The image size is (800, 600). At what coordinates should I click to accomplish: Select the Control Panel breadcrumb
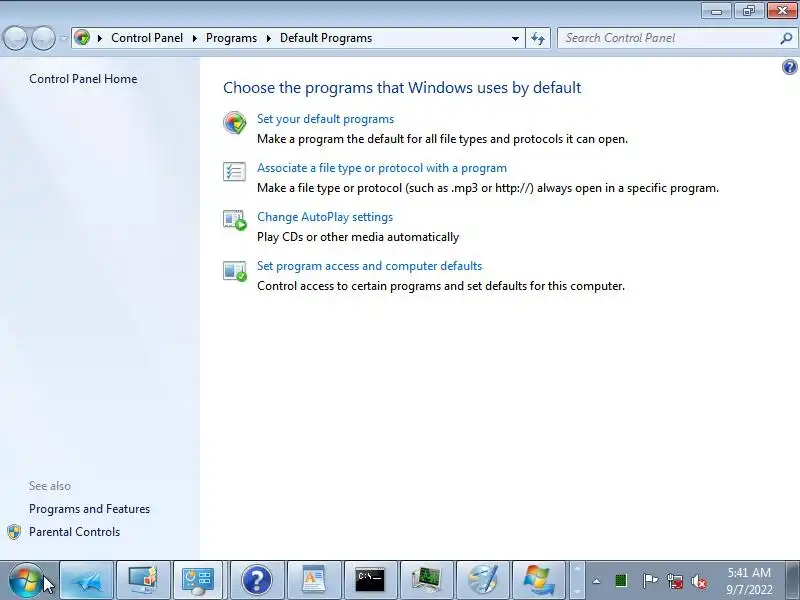click(147, 38)
